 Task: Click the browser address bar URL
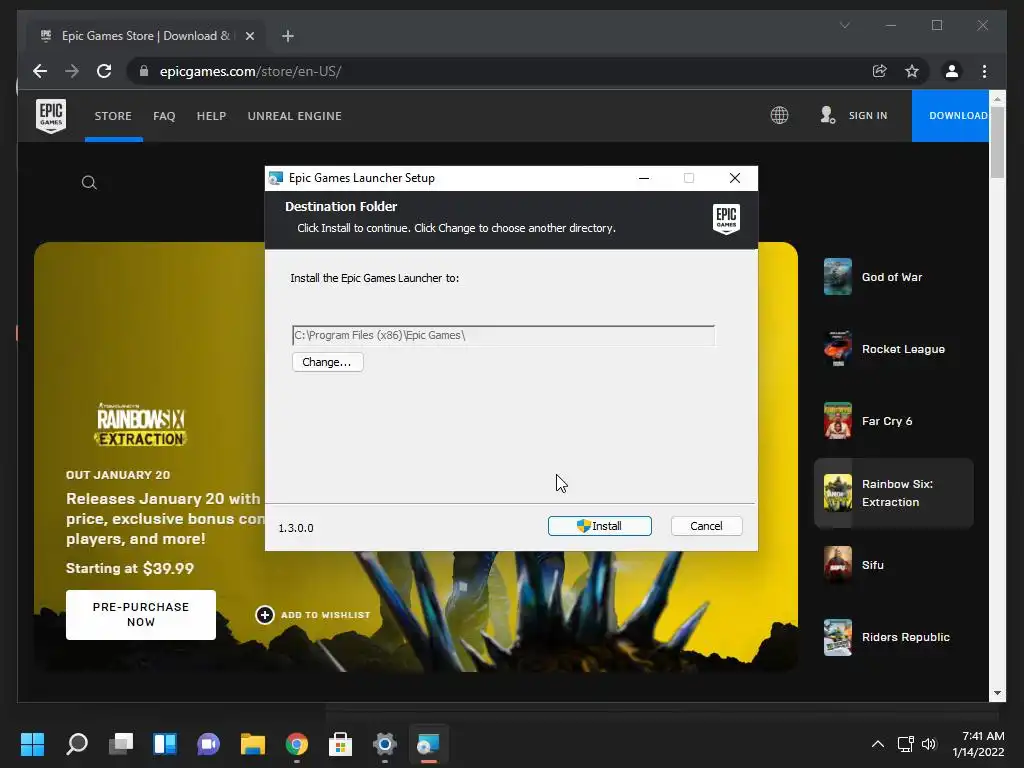[251, 71]
